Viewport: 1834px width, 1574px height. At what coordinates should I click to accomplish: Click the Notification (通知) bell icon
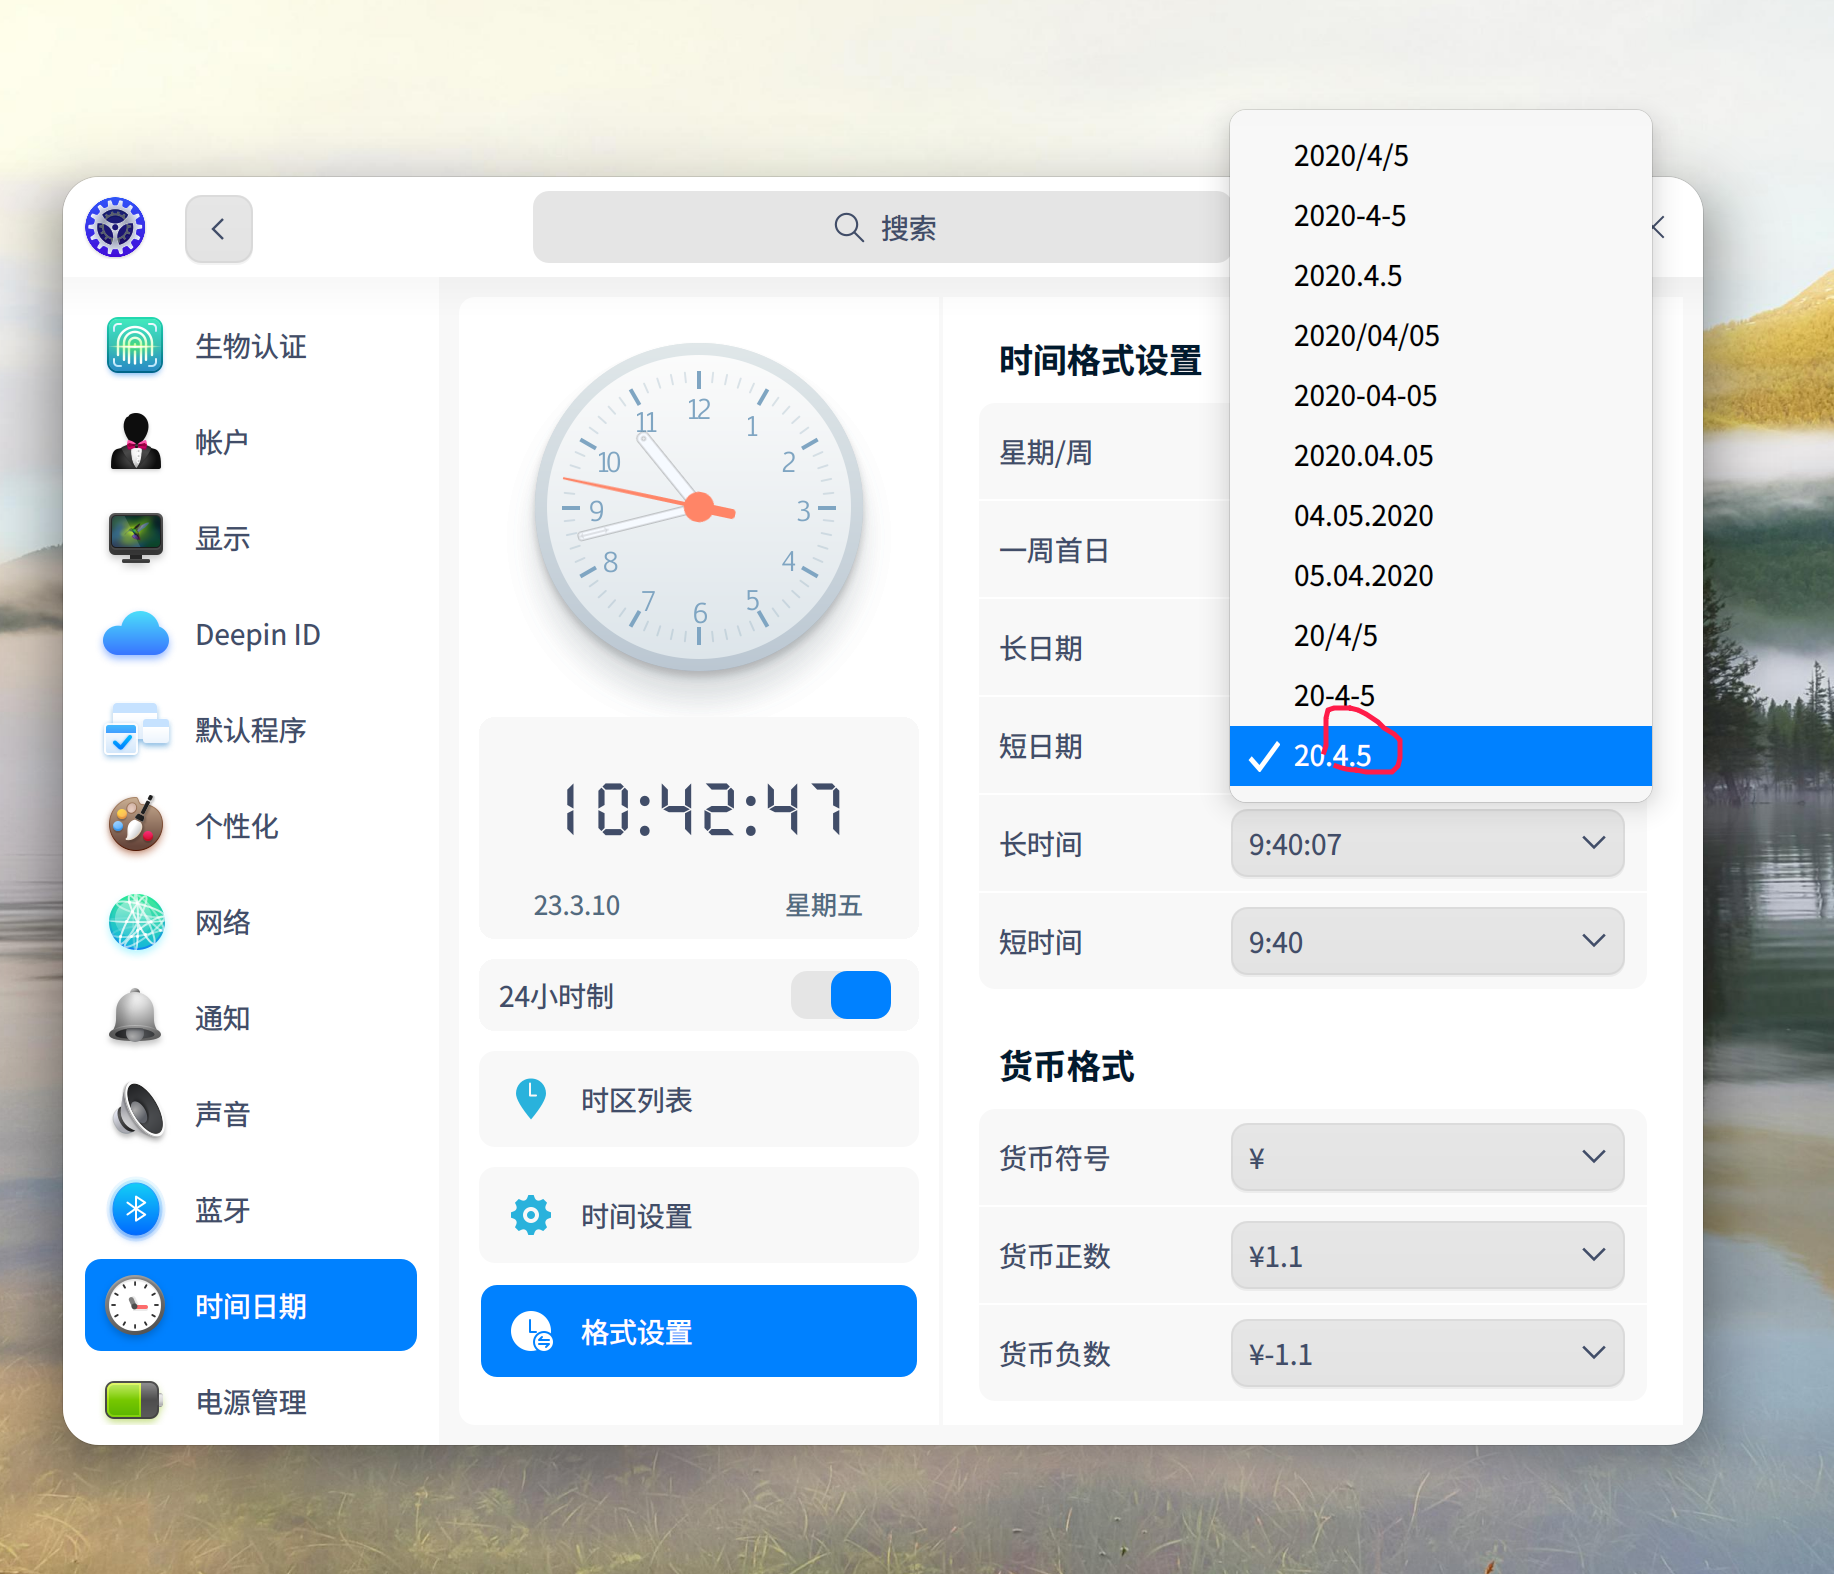[135, 1017]
